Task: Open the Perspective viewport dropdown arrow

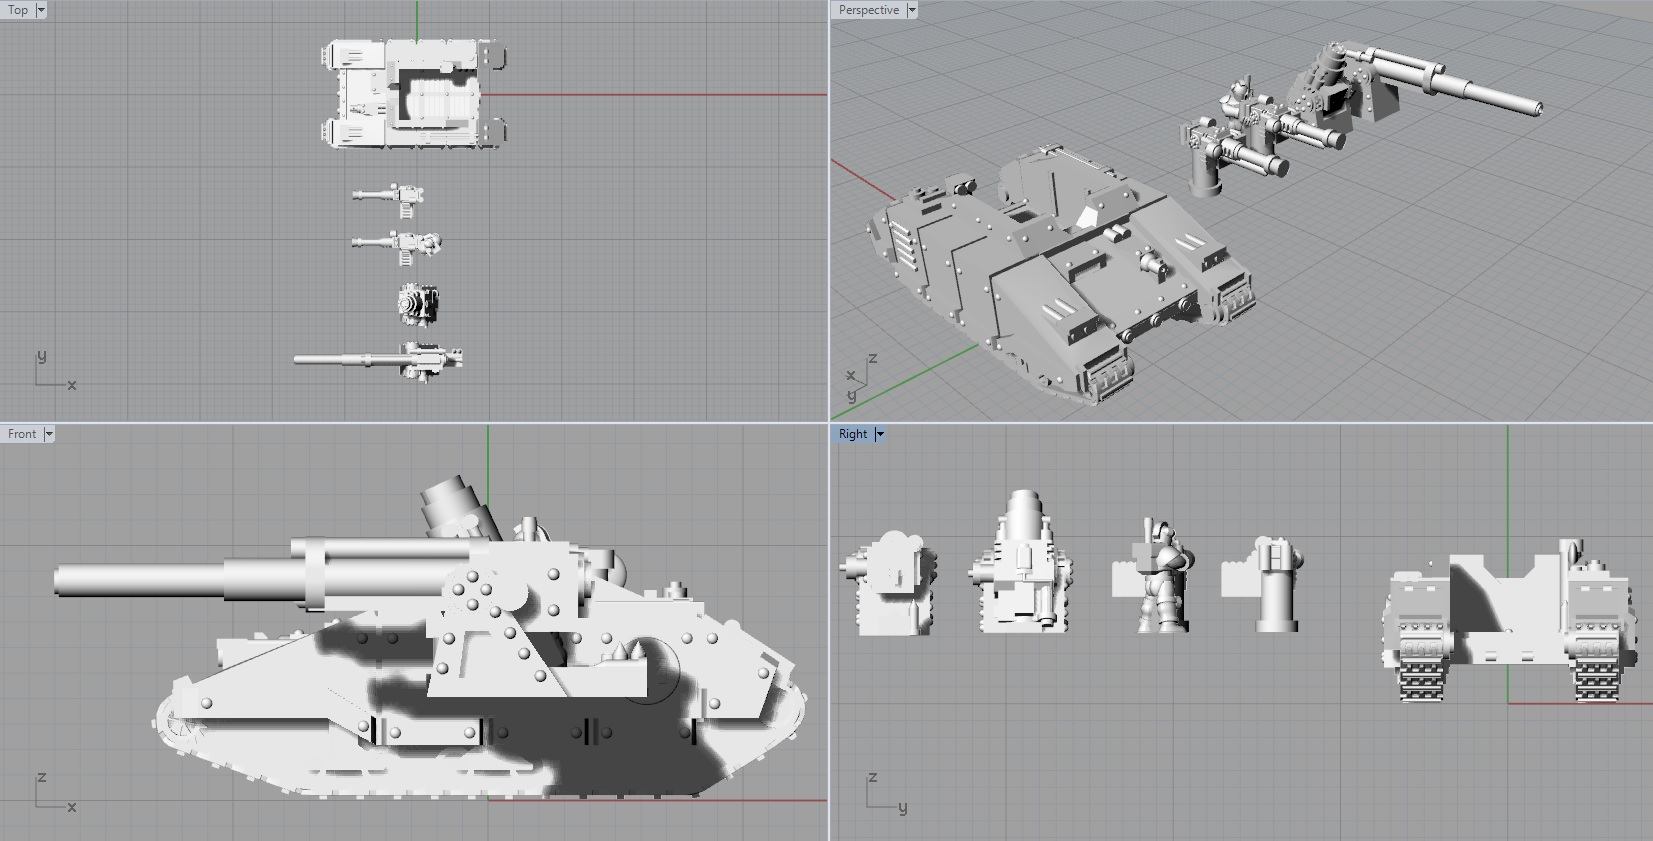Action: (x=911, y=10)
